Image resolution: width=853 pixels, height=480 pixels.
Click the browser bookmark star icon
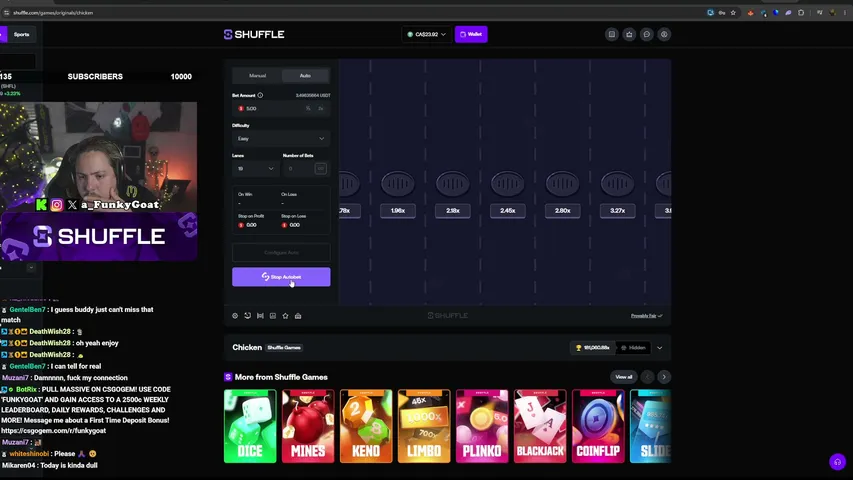(733, 13)
